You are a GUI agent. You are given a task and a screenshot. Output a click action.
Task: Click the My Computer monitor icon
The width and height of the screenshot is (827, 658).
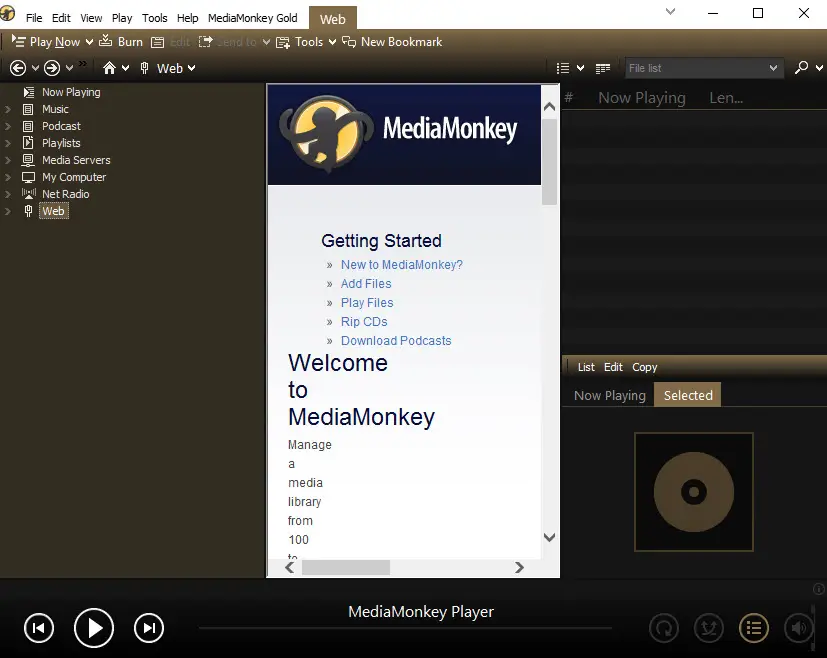pyautogui.click(x=28, y=177)
